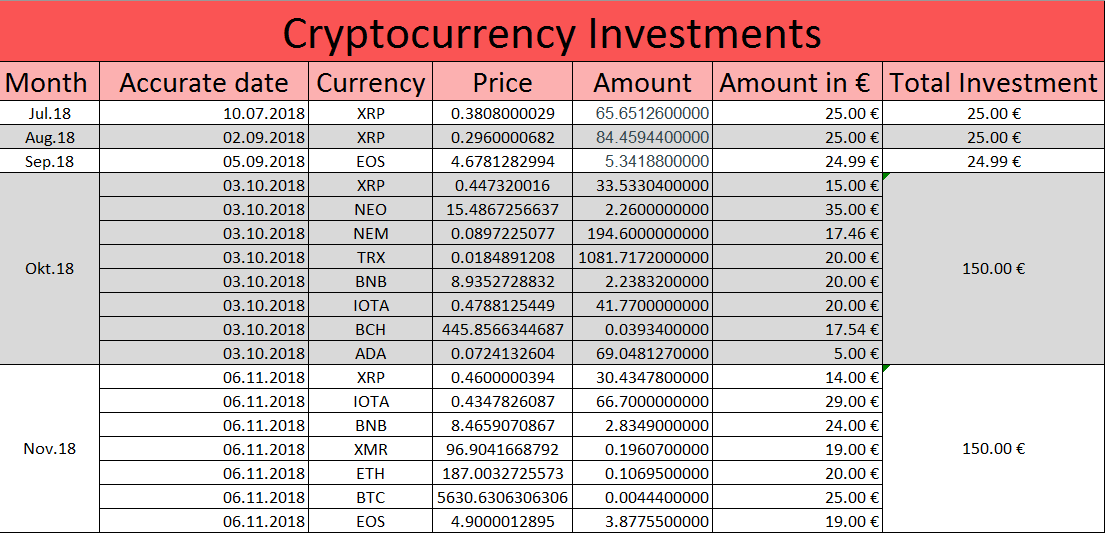The height and width of the screenshot is (533, 1105).
Task: Select the NEO currency cell
Action: pos(371,209)
